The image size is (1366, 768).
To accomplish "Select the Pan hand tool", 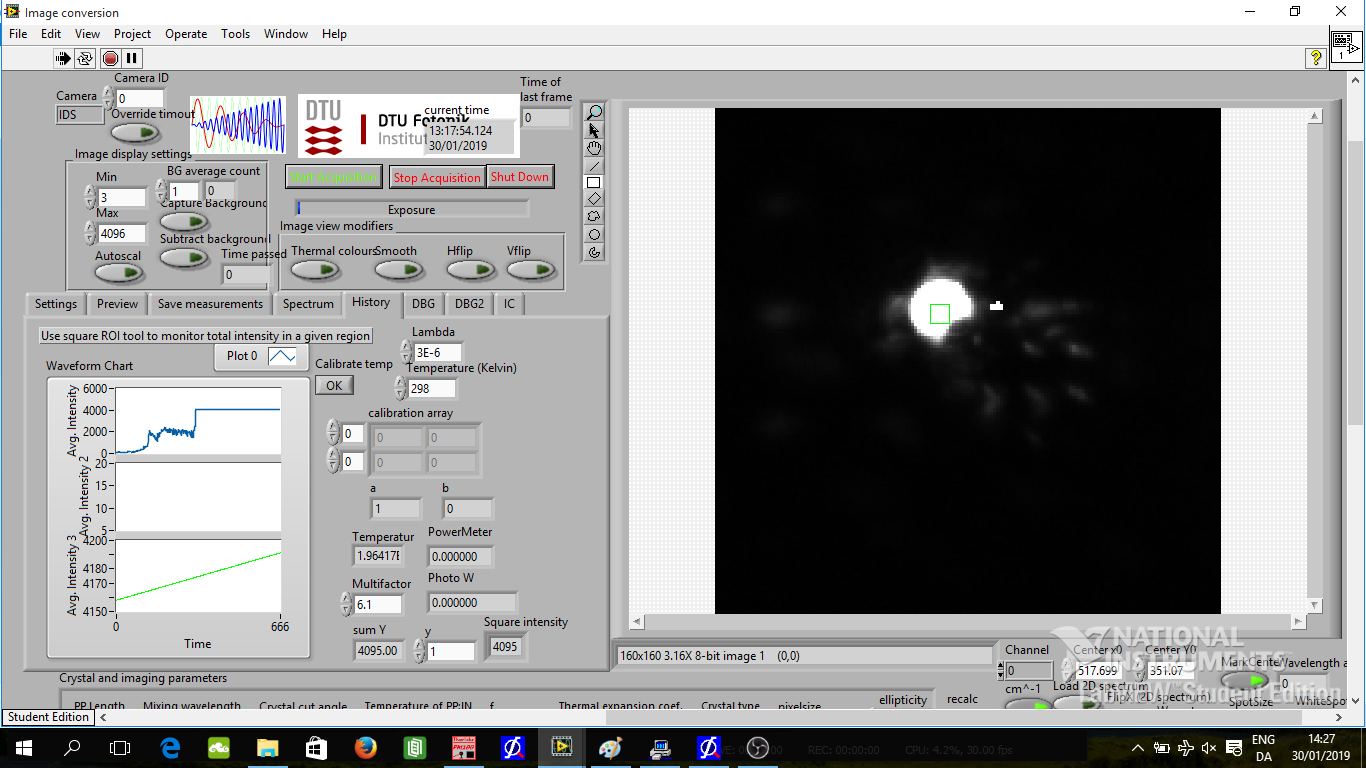I will (x=594, y=148).
